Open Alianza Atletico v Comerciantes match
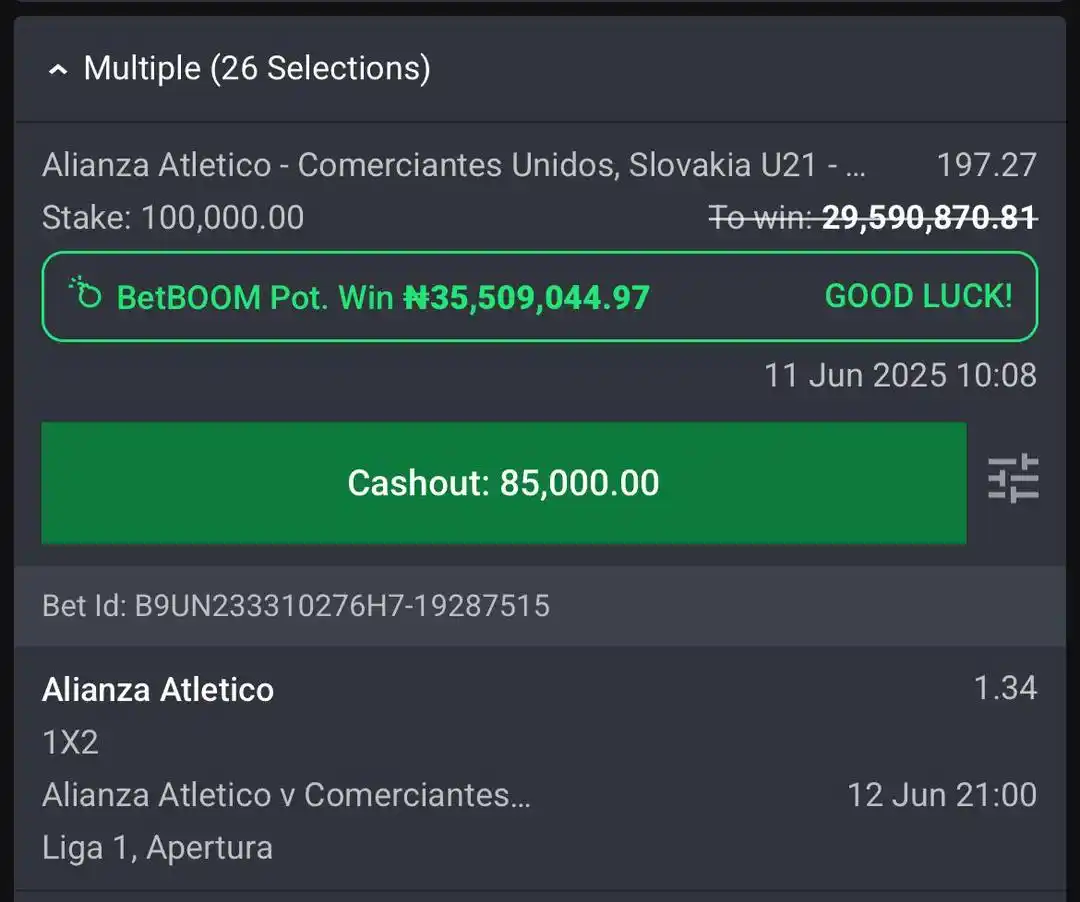 (x=286, y=795)
